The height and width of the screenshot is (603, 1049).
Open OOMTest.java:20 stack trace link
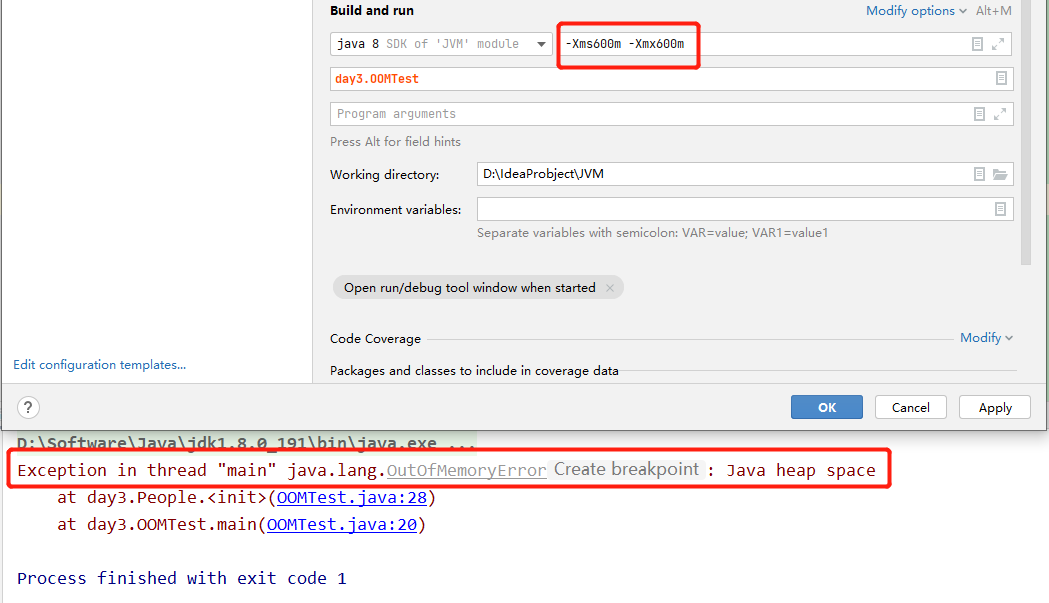[x=342, y=525]
